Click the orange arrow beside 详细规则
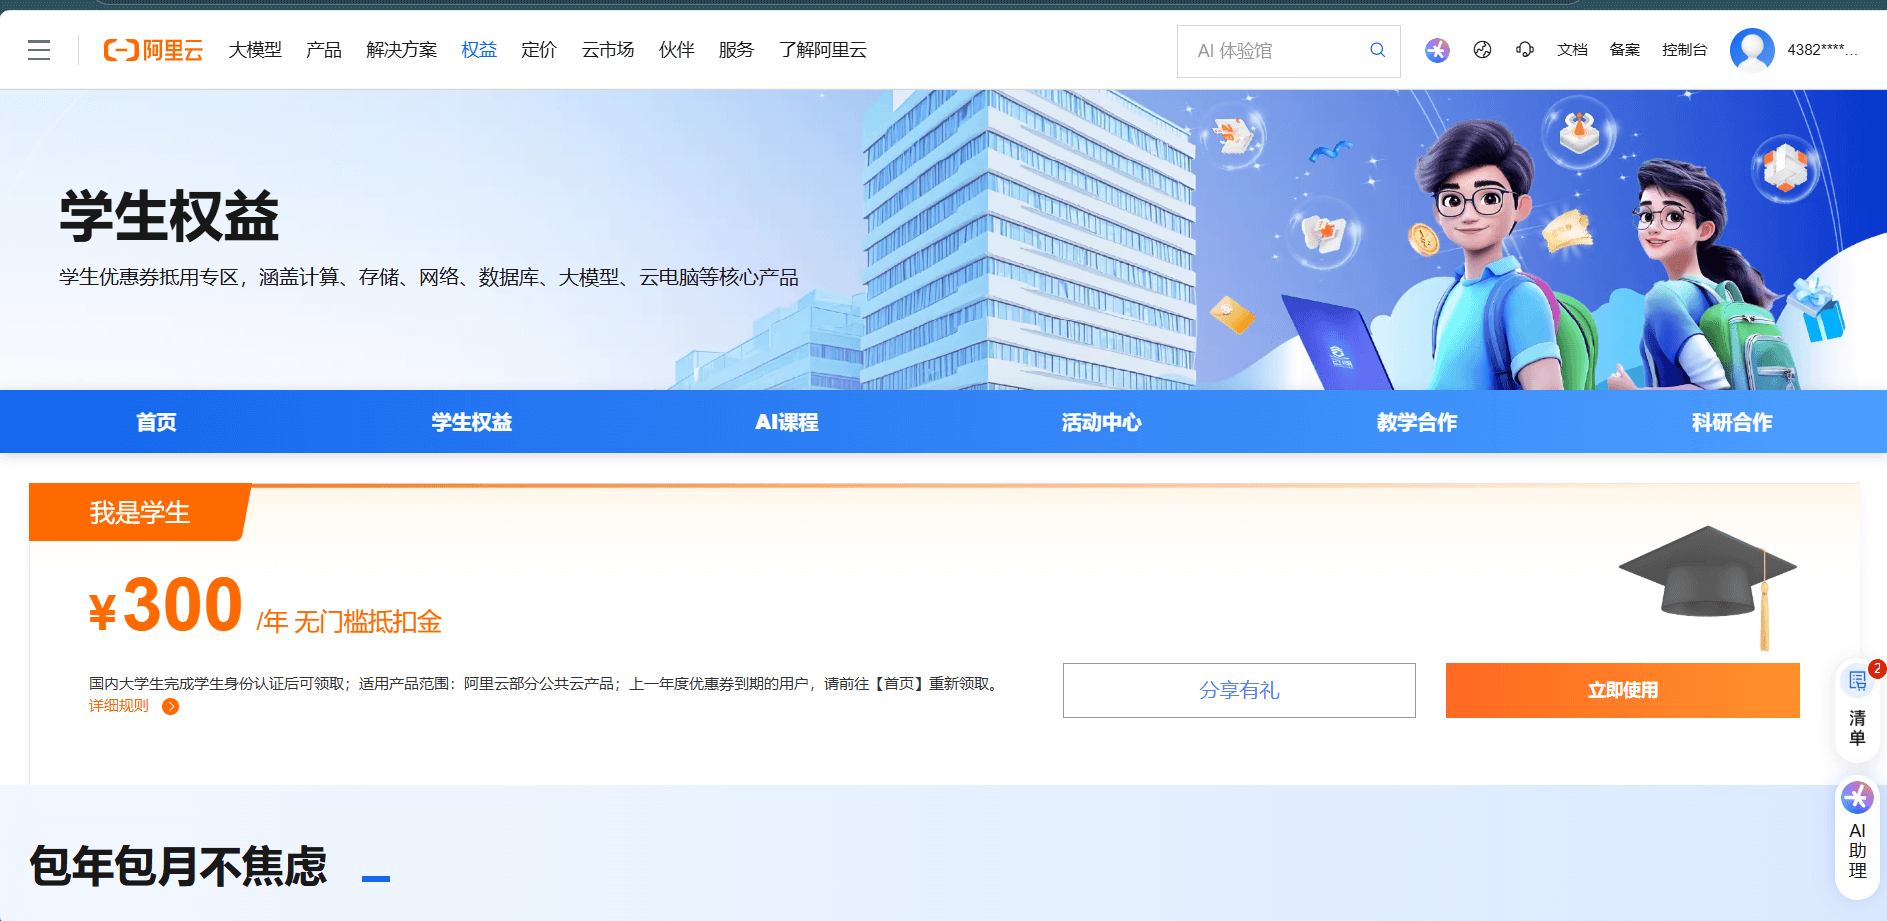 pos(171,707)
